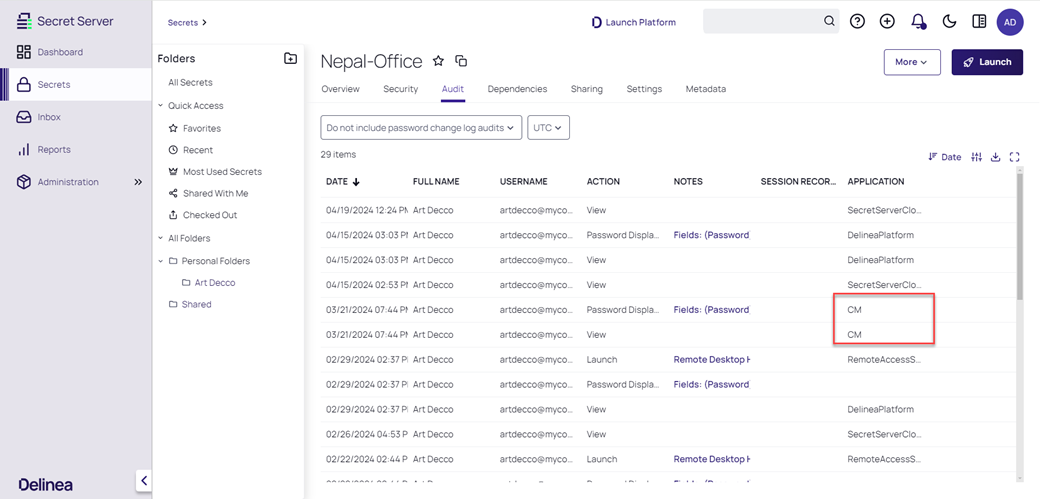Viewport: 1040px width, 499px height.
Task: Click the plus create icon in header
Action: point(887,21)
